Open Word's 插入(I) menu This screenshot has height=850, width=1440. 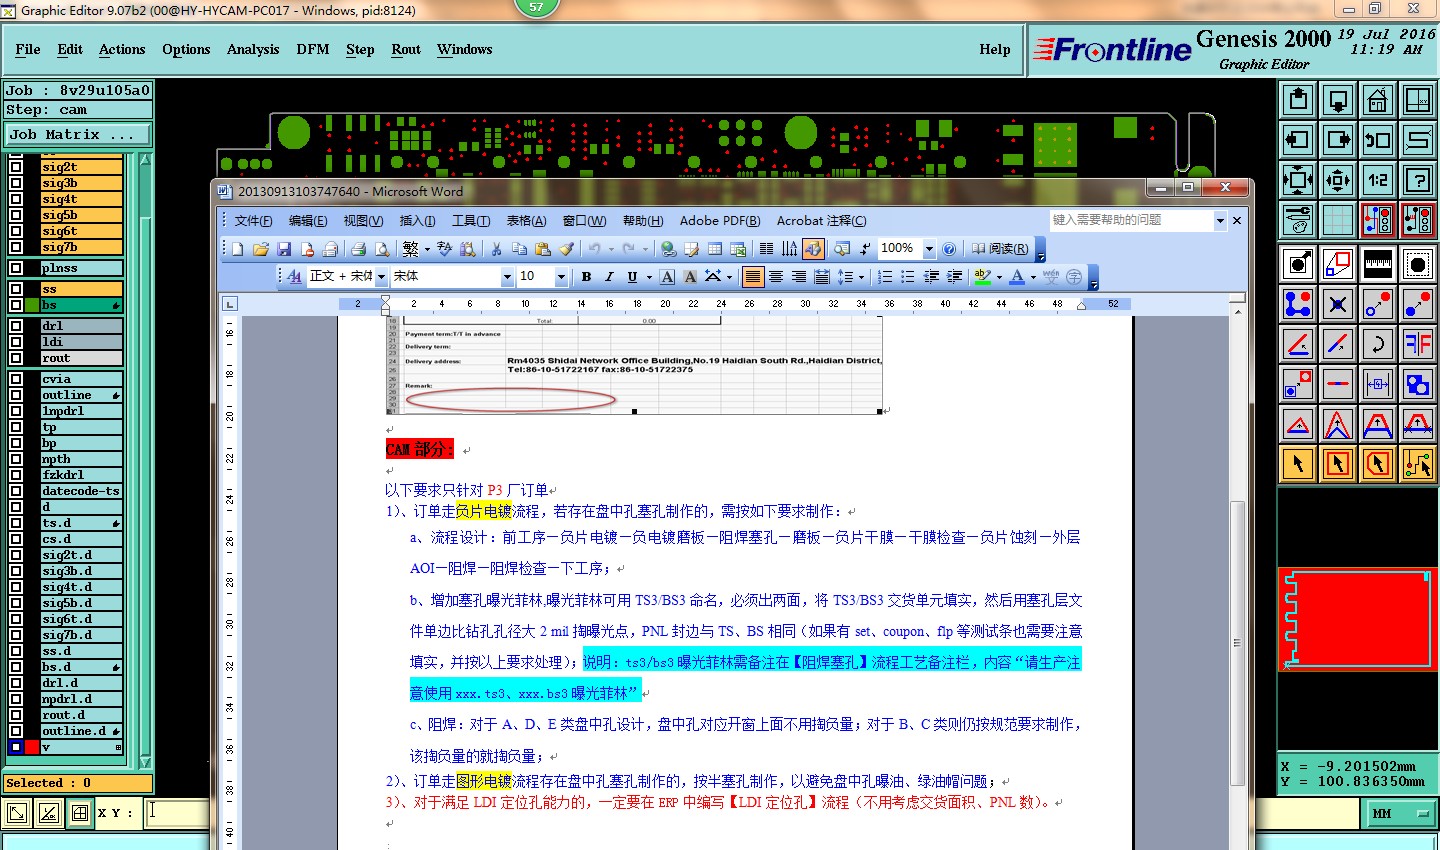(x=417, y=221)
